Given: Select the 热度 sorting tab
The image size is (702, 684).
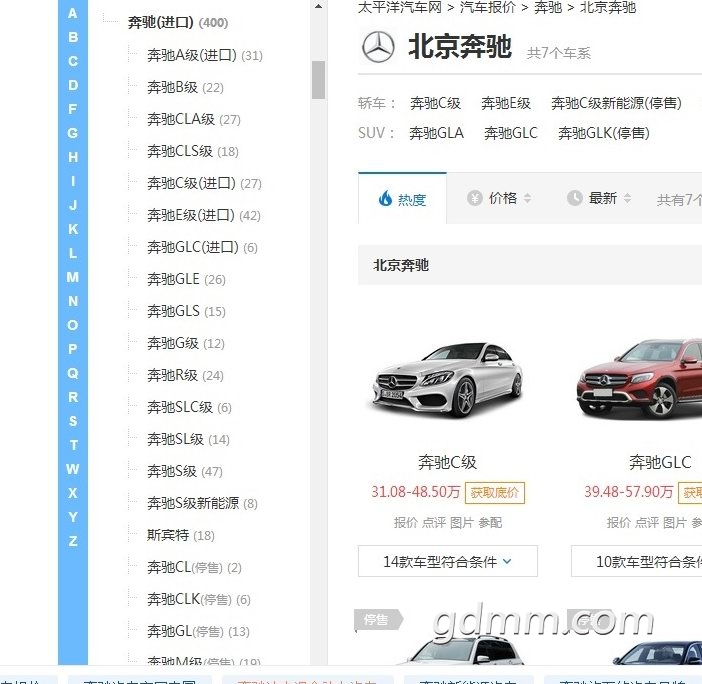Looking at the screenshot, I should [402, 198].
